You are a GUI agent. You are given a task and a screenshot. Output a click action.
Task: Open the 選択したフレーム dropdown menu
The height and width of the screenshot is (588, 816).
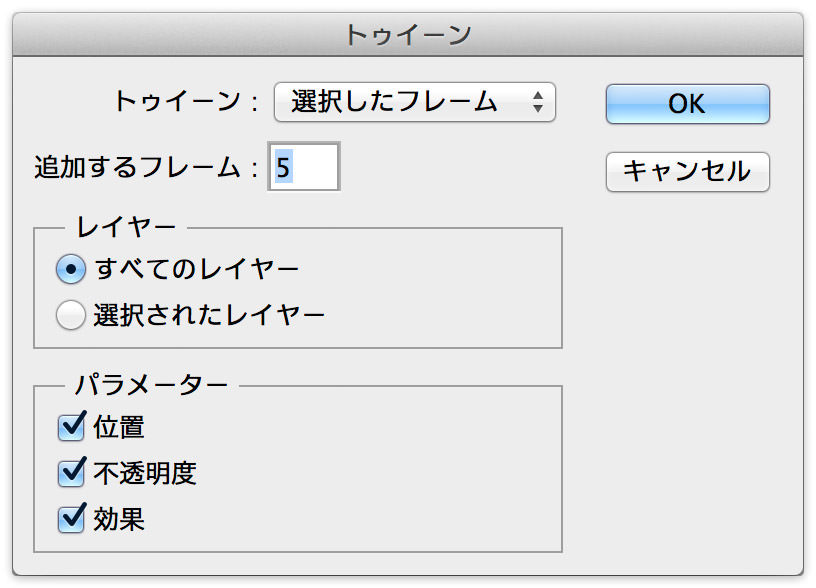pyautogui.click(x=415, y=102)
